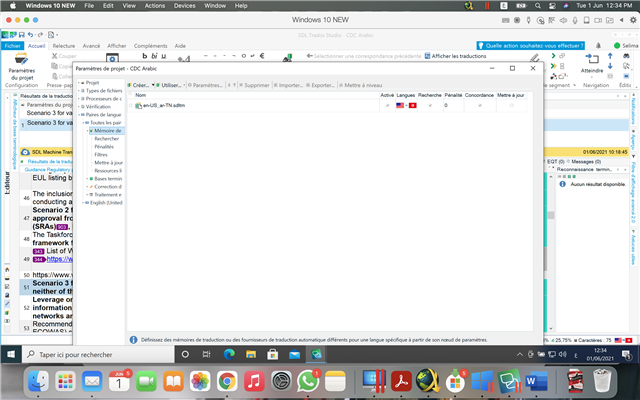Switch to the Avancé ribbon tab
Screen dimensions: 640x400
click(91, 46)
